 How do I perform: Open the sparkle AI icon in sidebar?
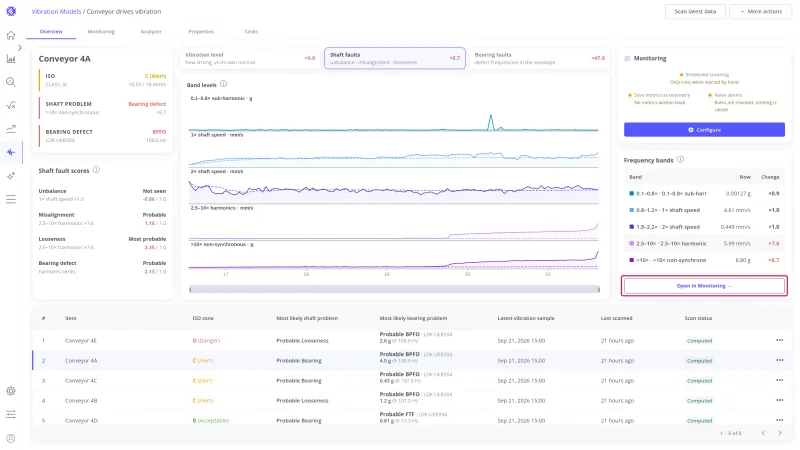click(x=11, y=176)
